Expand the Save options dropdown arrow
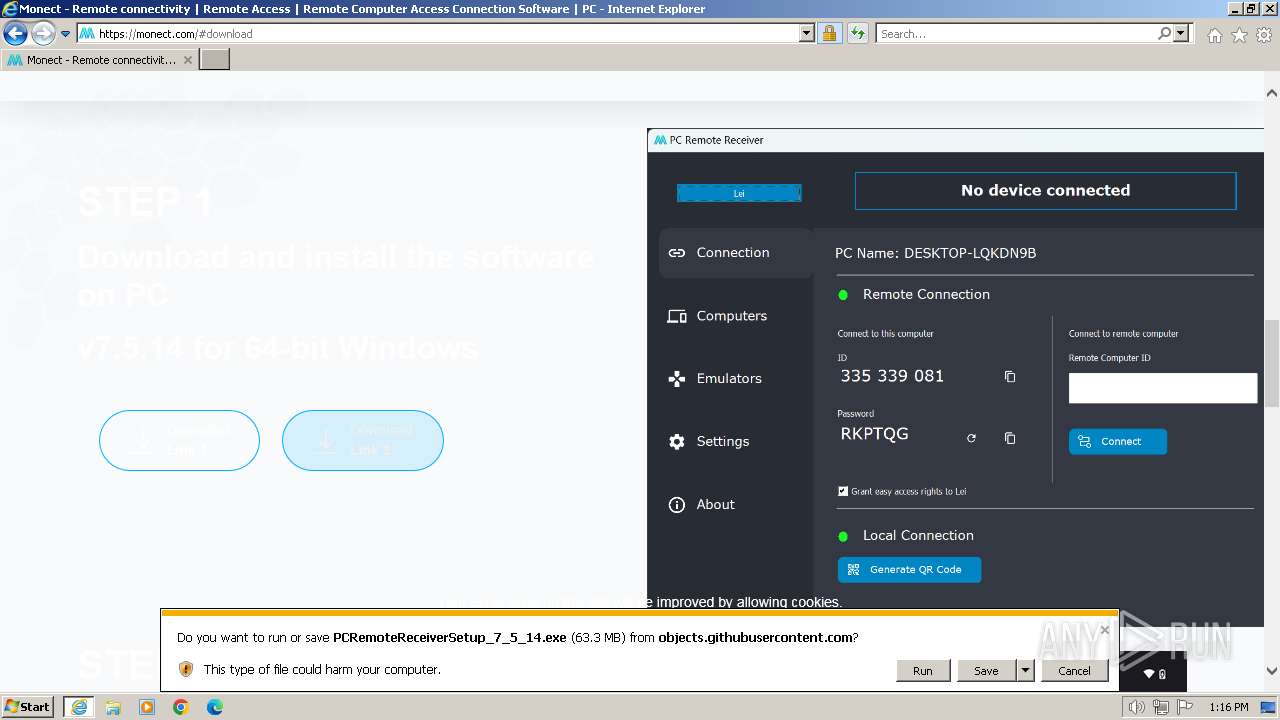 (1025, 671)
